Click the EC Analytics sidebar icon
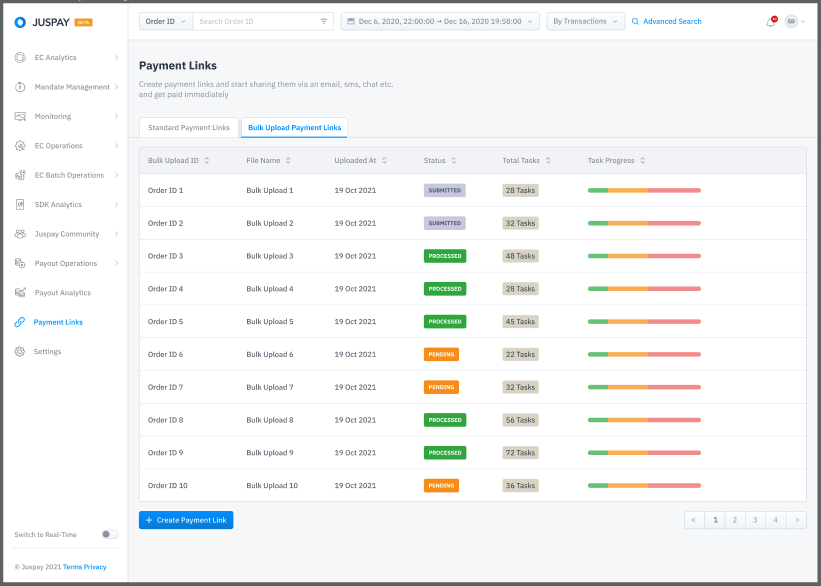821x586 pixels. (20, 58)
